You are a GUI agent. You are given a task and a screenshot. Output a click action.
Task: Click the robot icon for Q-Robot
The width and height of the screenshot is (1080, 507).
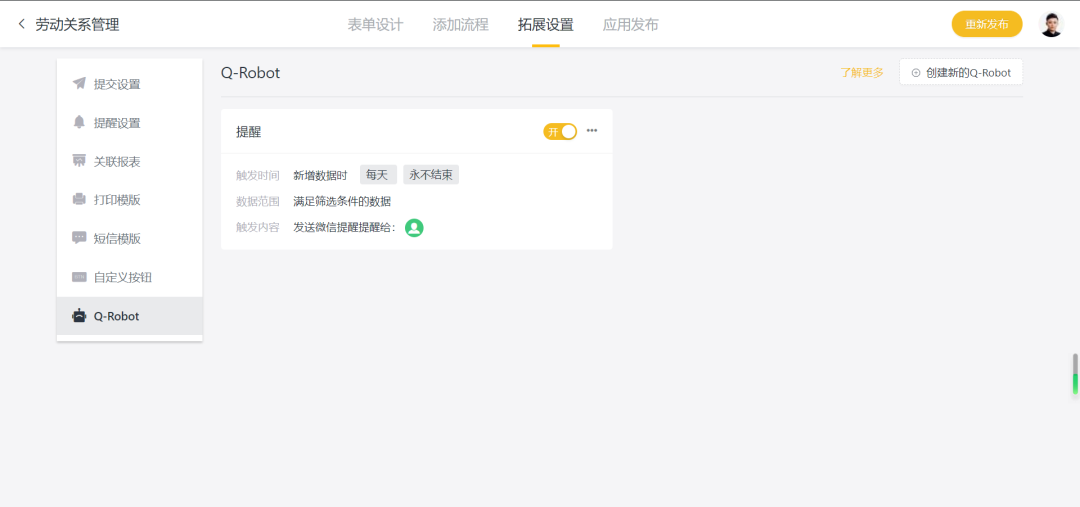coord(79,315)
